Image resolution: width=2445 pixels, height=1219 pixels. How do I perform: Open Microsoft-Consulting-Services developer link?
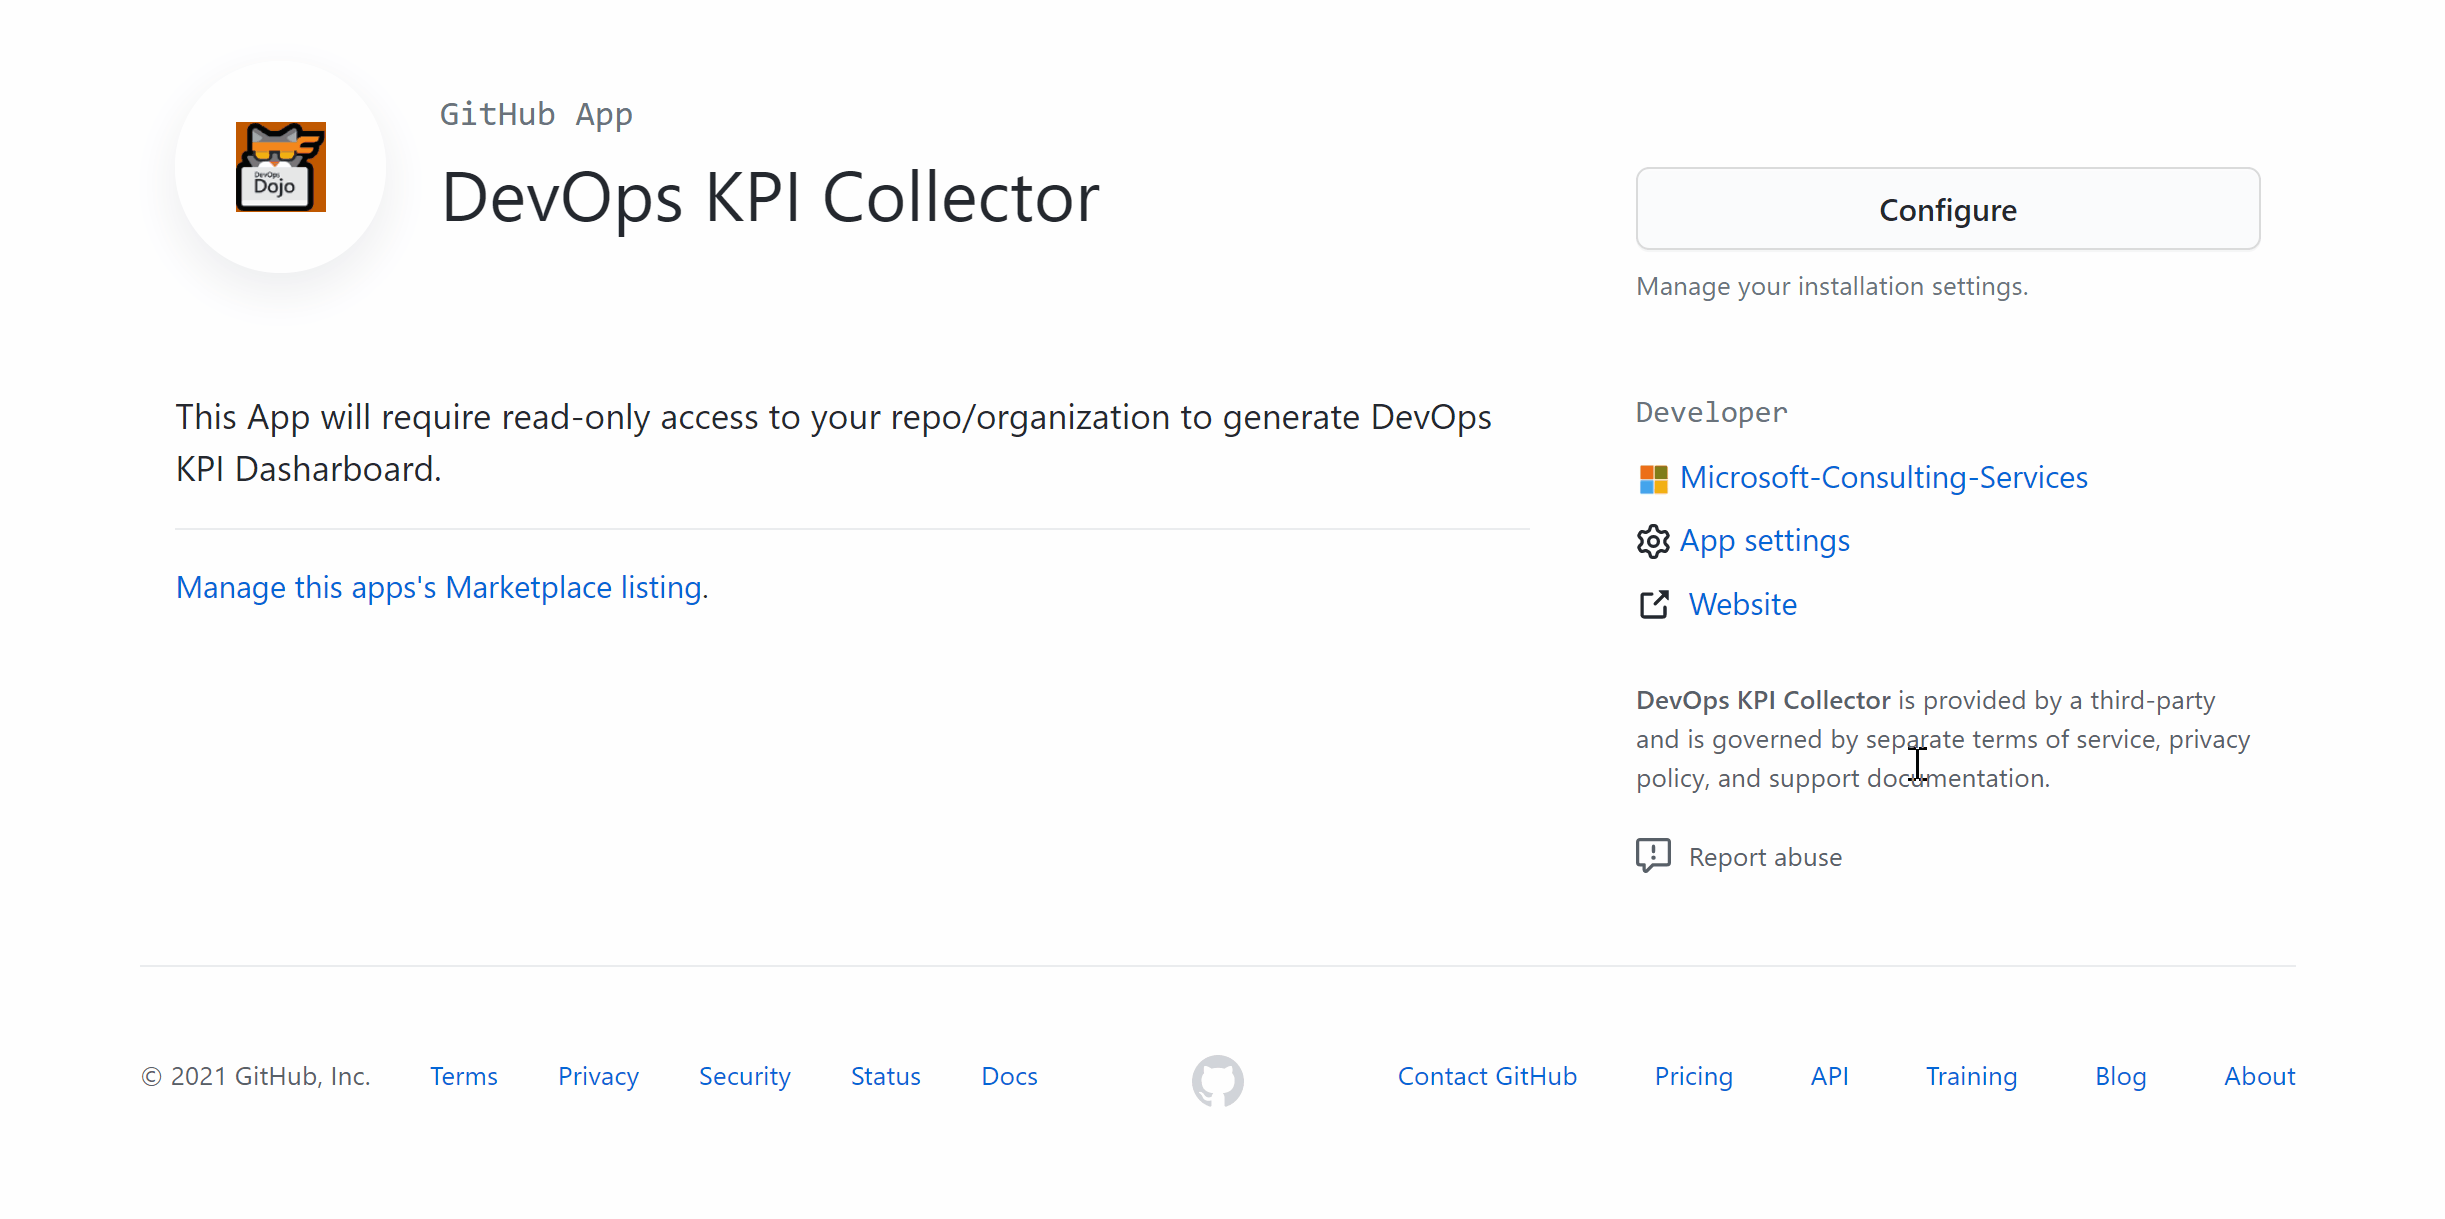click(x=1883, y=478)
